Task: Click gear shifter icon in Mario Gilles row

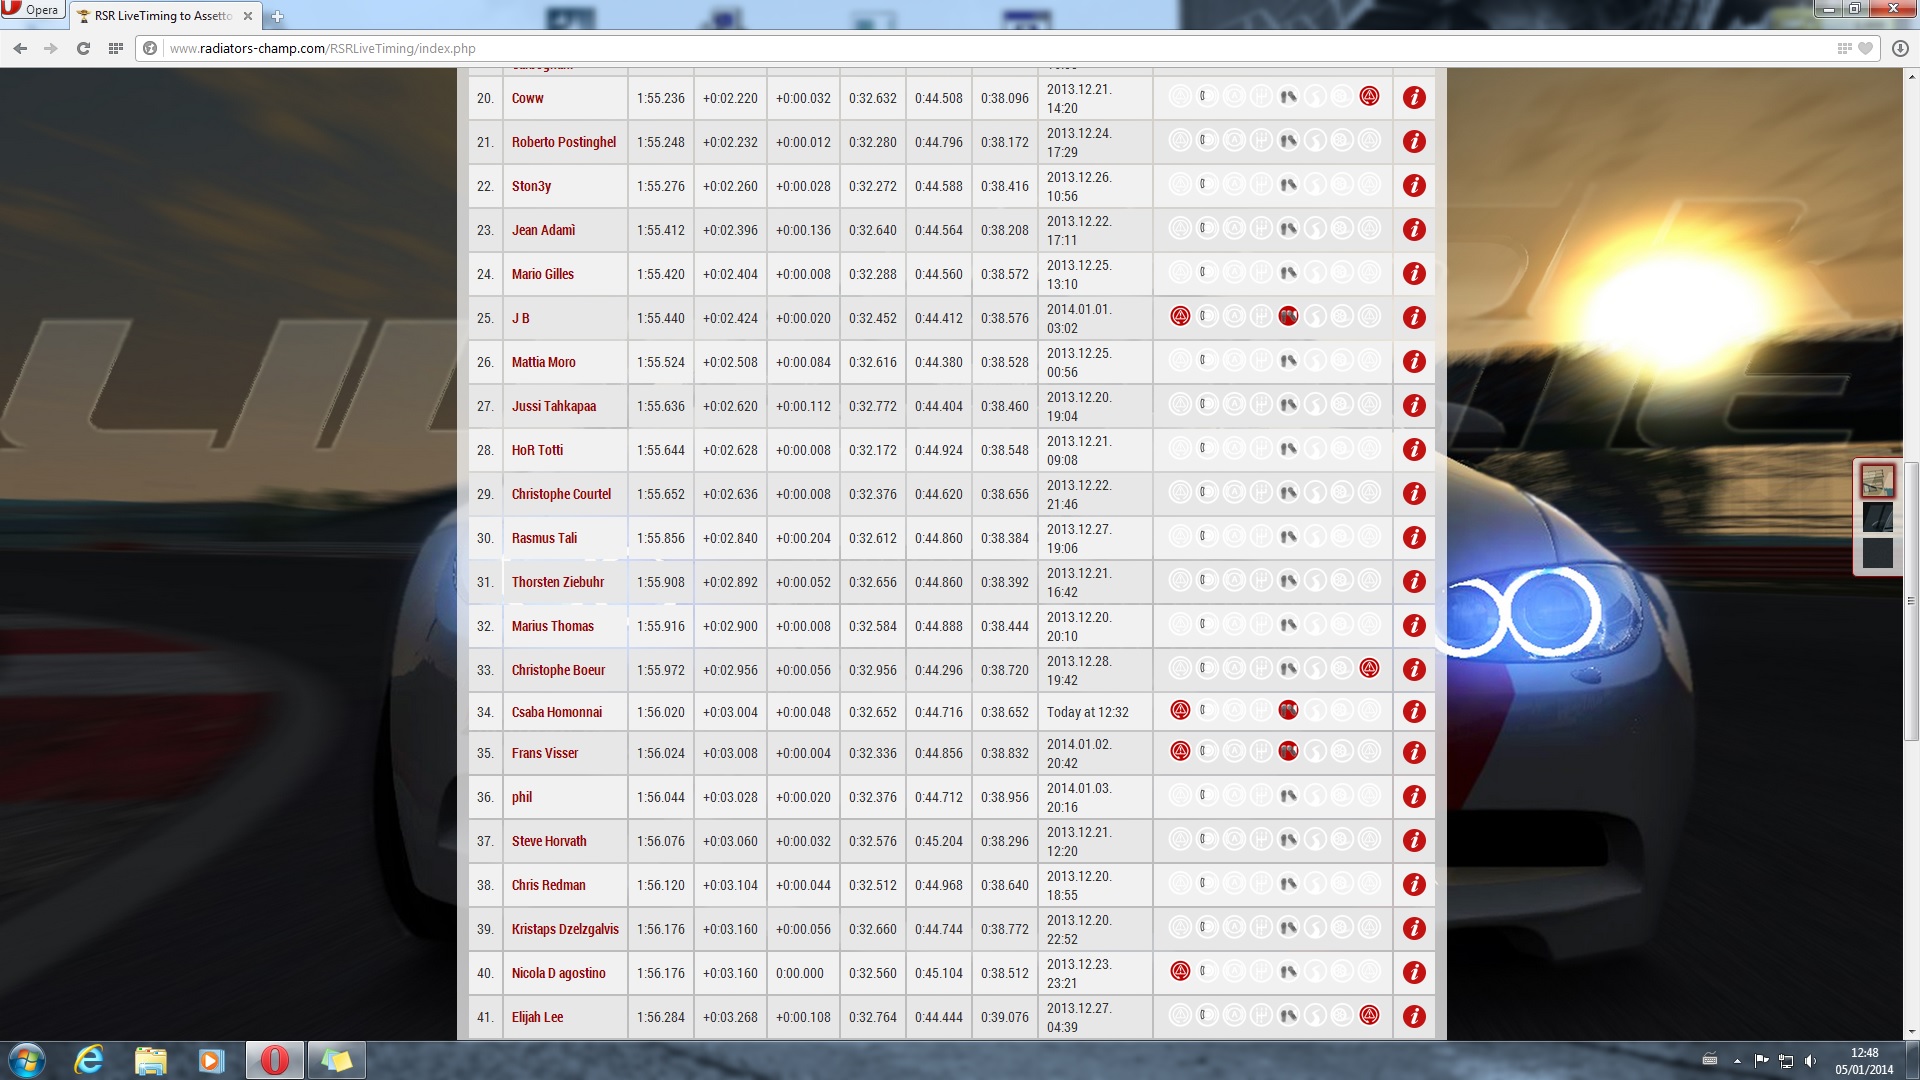Action: point(1261,273)
